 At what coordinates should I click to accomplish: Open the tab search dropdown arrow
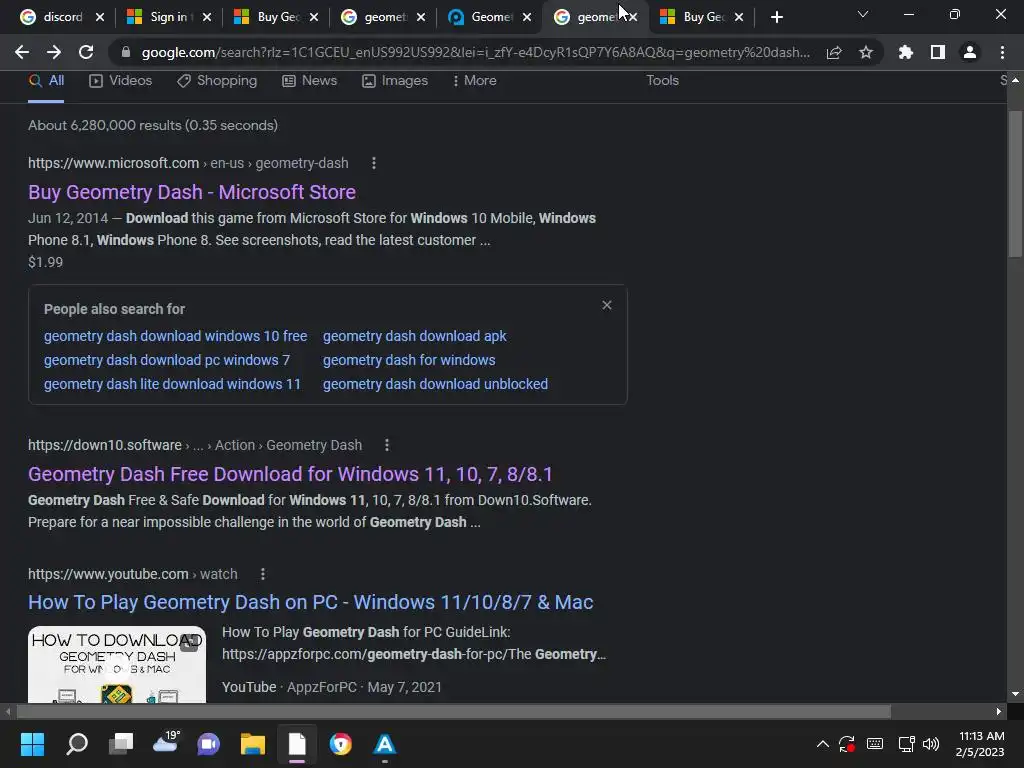863,14
